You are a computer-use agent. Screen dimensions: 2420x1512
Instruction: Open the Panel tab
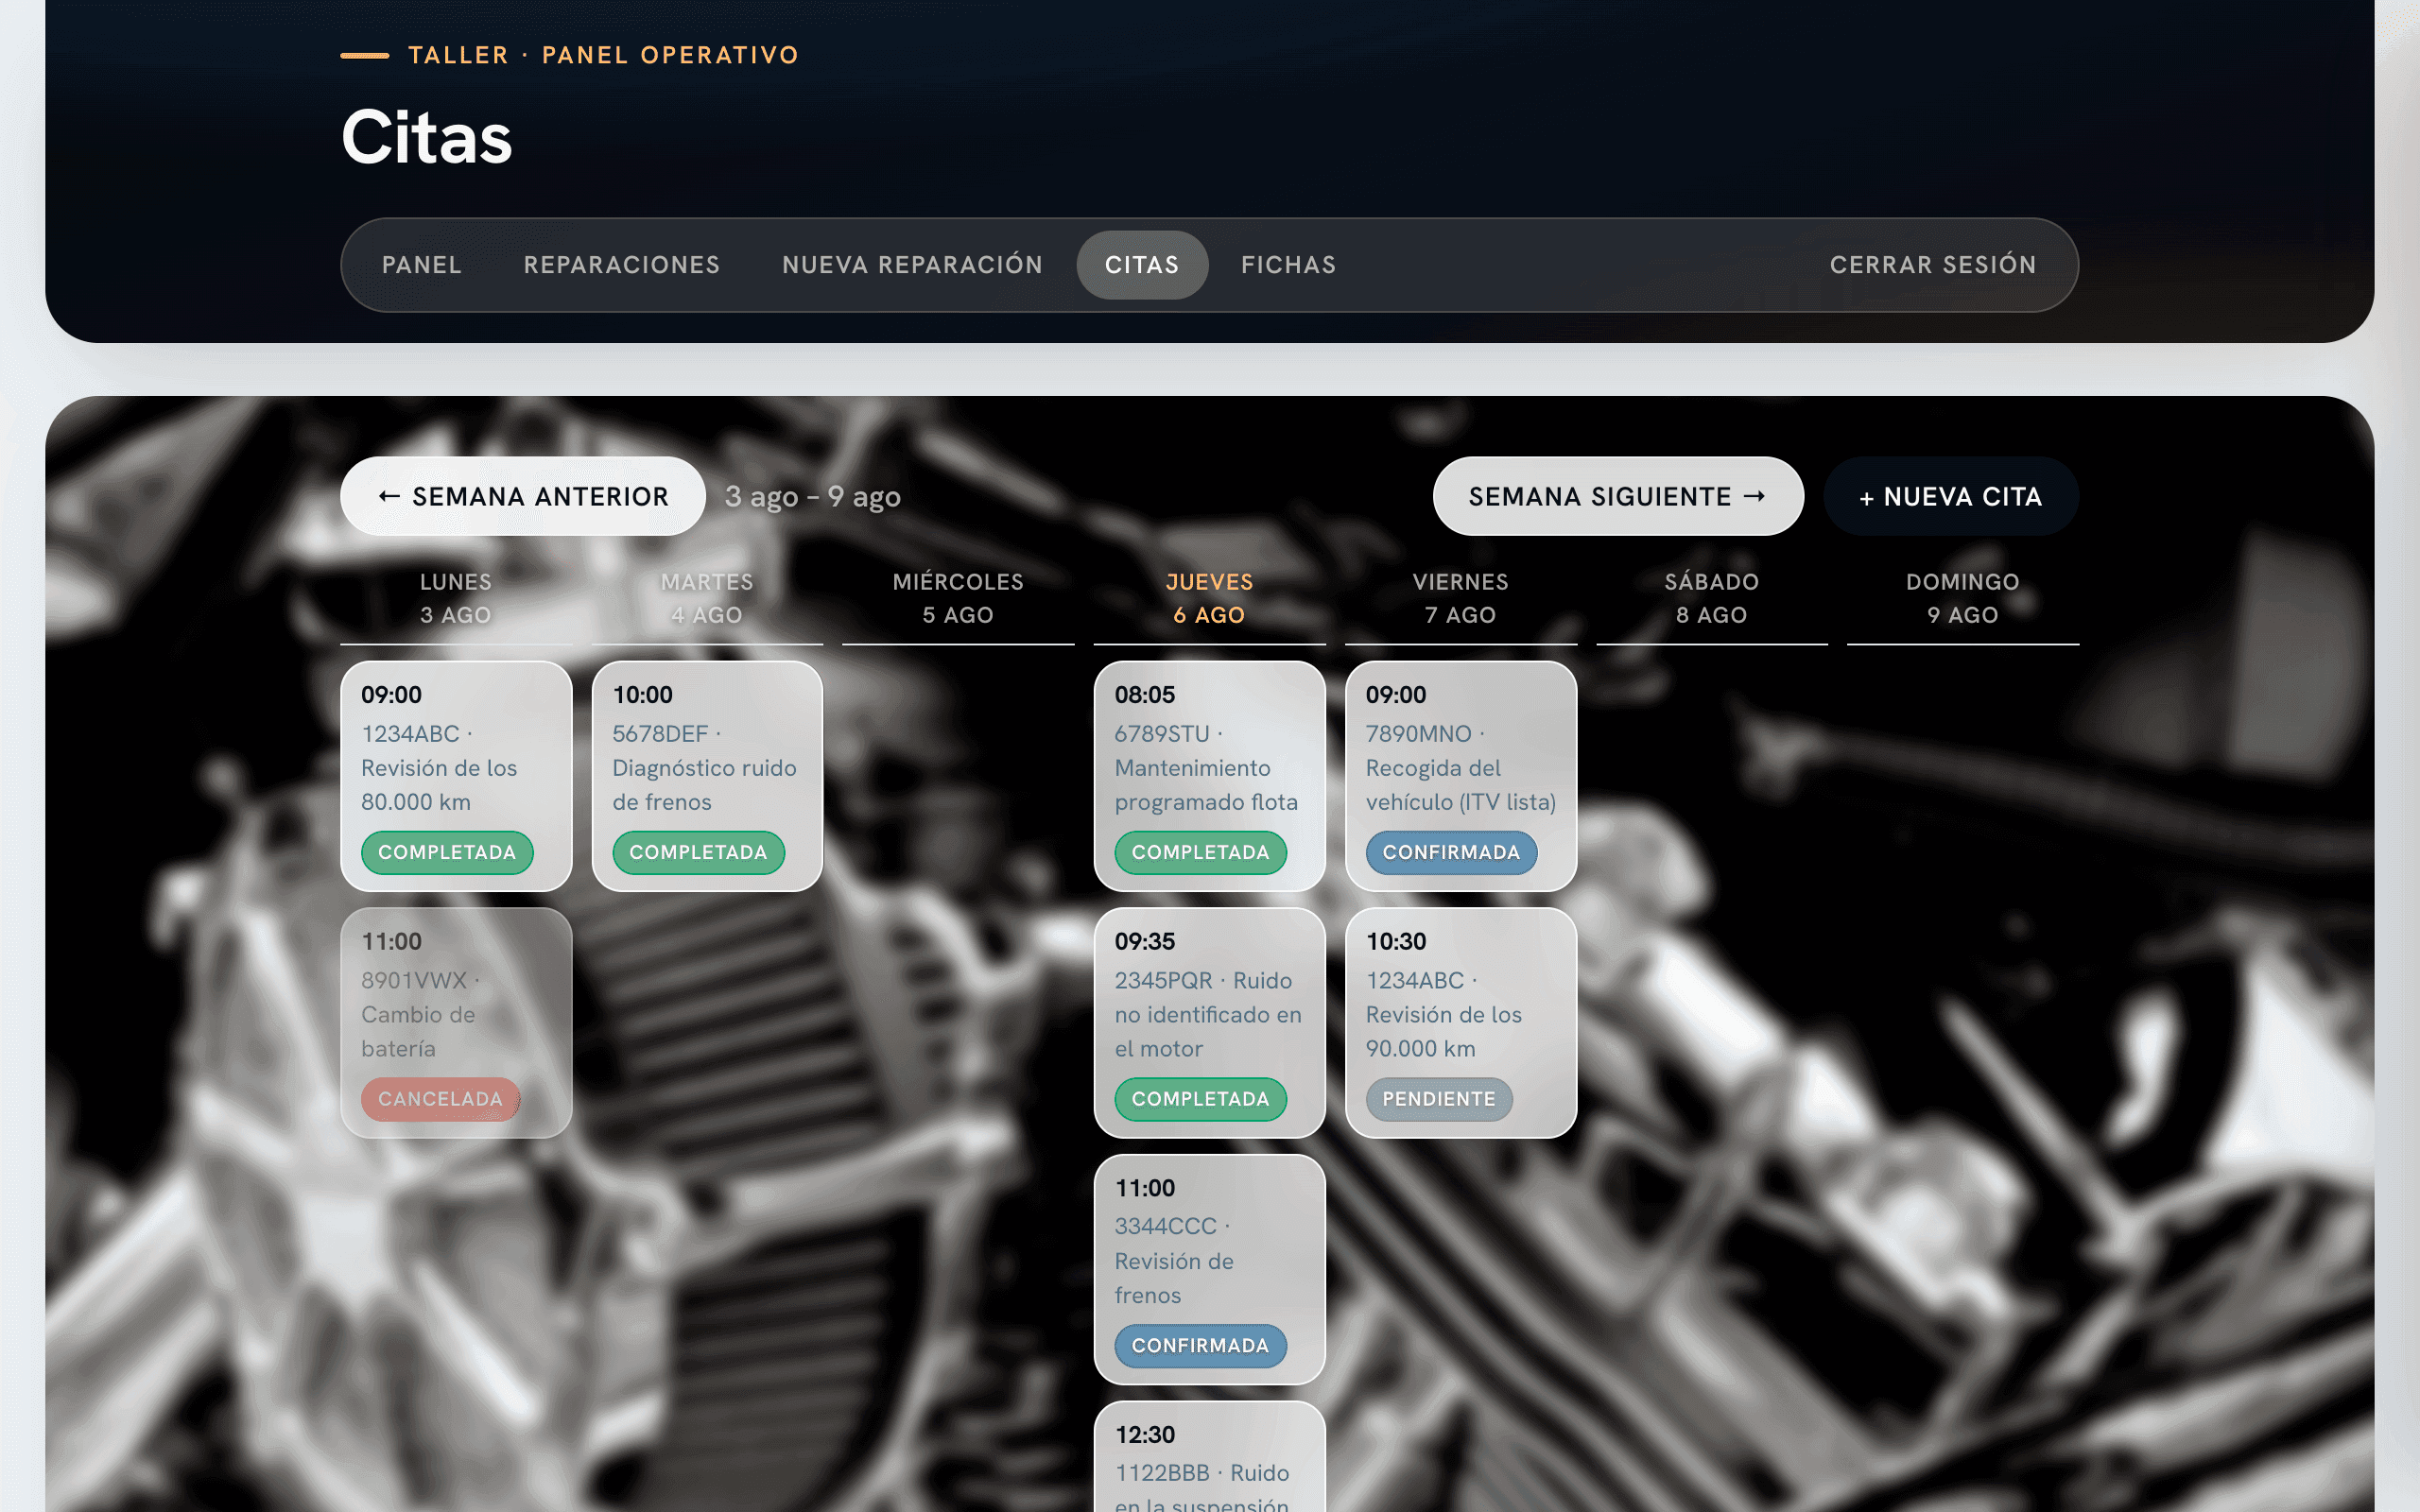pos(421,265)
